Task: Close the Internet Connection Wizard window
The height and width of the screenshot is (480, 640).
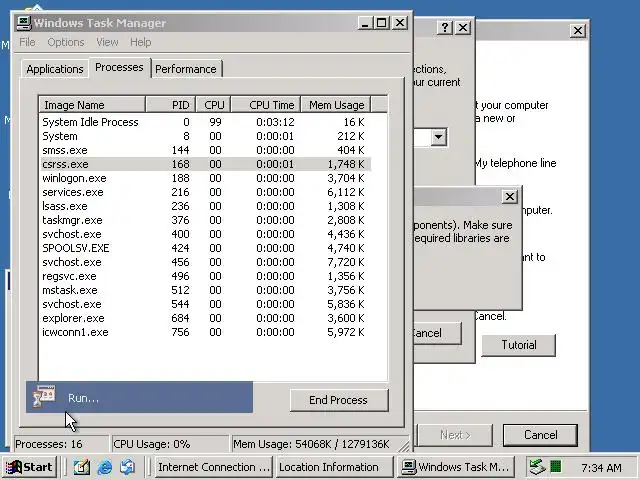Action: [578, 31]
